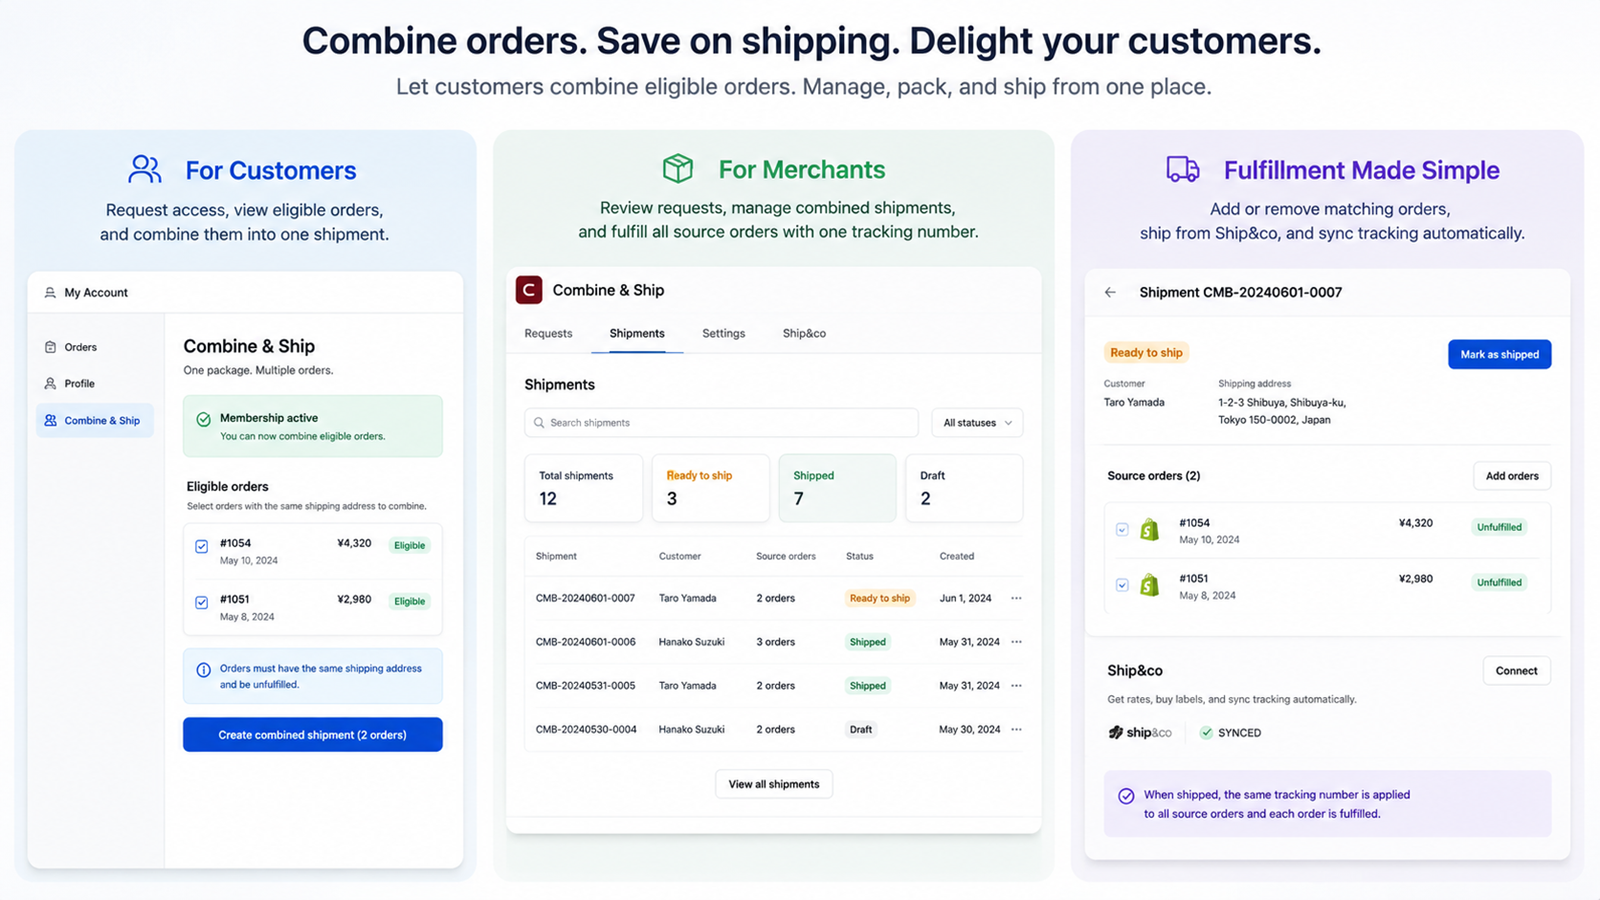Click the Shopify bag icon for order #1054
This screenshot has height=900, width=1600.
click(1150, 530)
